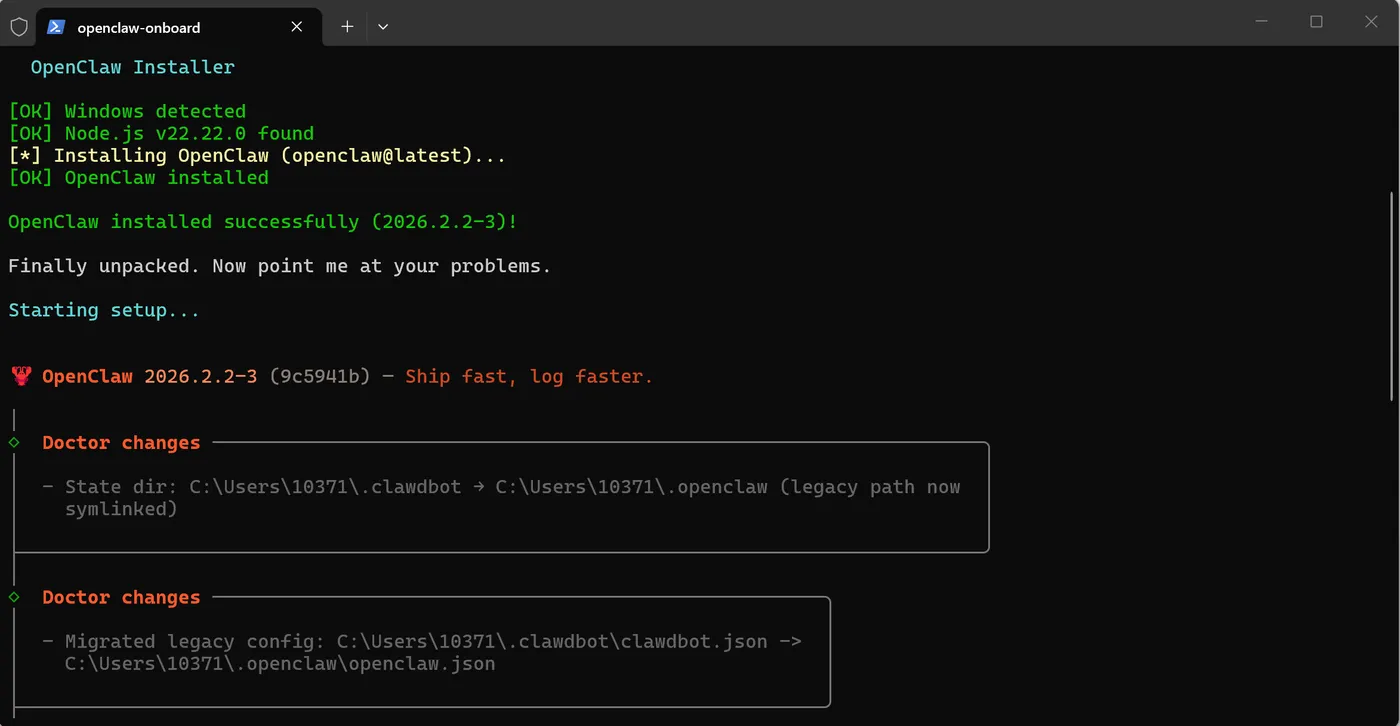1400x726 pixels.
Task: Click the Starting setup... line
Action: point(104,310)
